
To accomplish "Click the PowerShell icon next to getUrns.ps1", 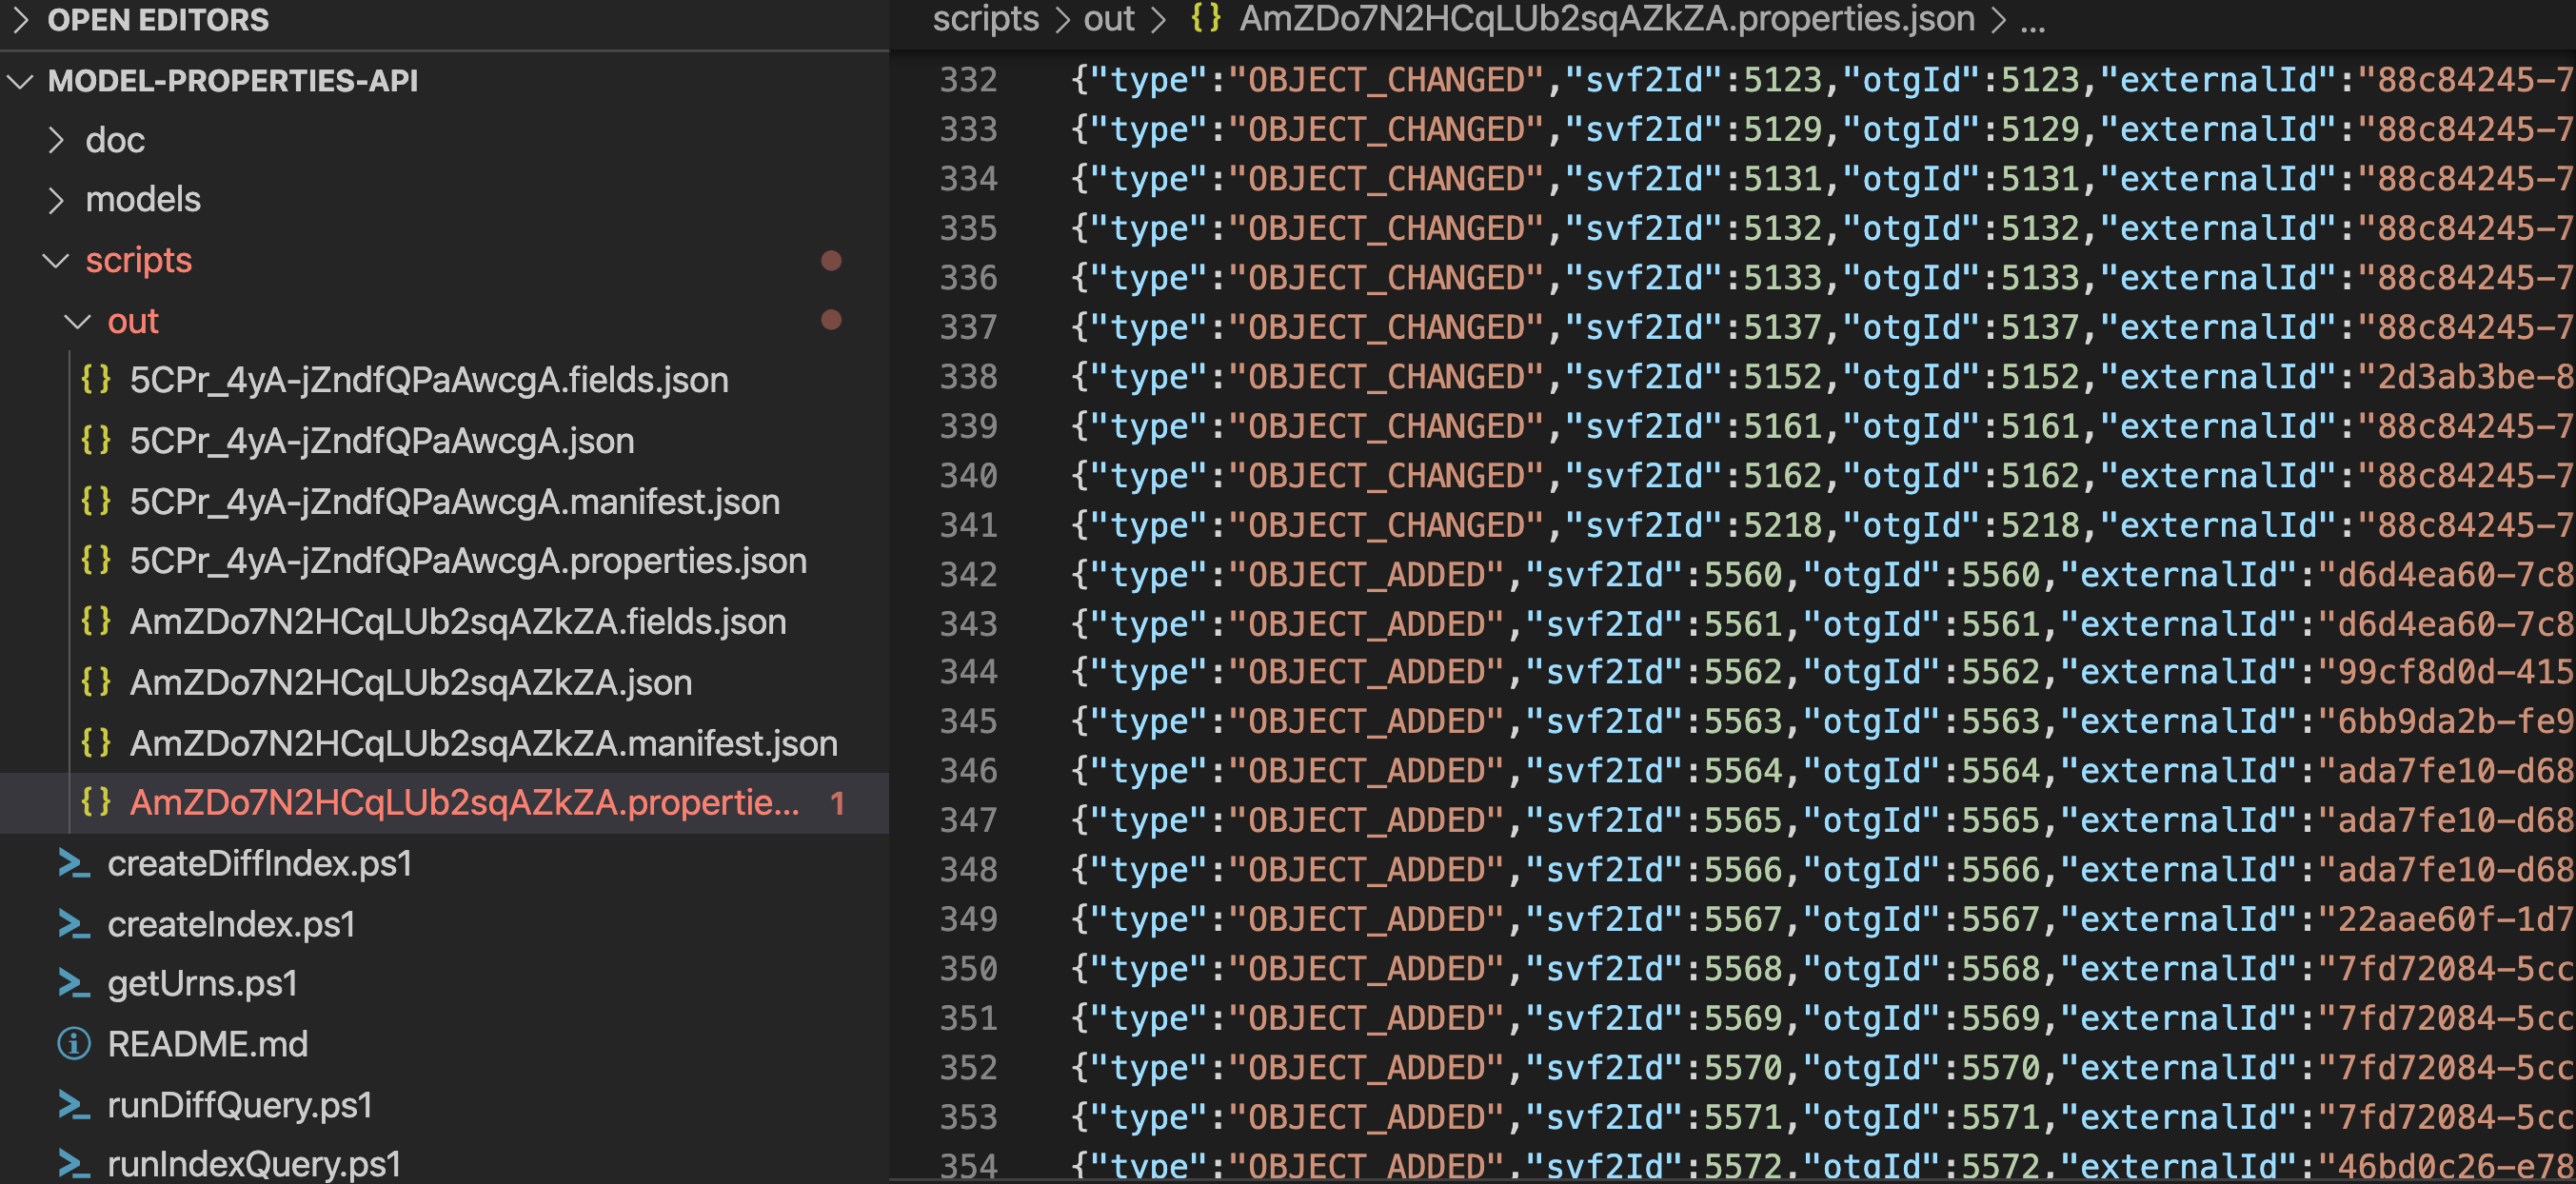I will point(74,984).
